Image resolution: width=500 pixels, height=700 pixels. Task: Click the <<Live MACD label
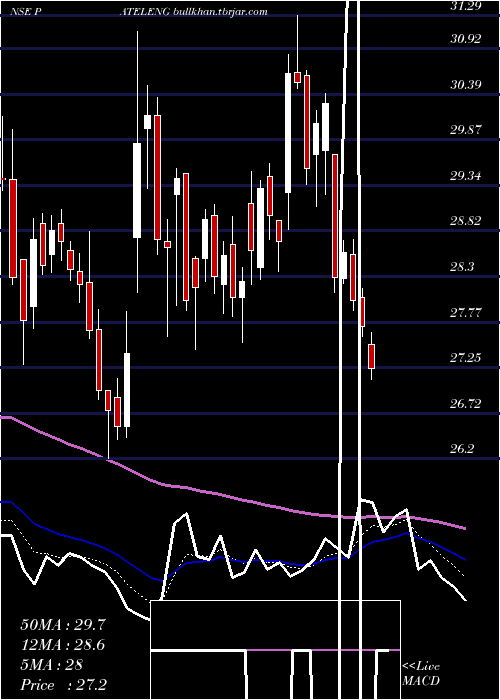point(421,674)
